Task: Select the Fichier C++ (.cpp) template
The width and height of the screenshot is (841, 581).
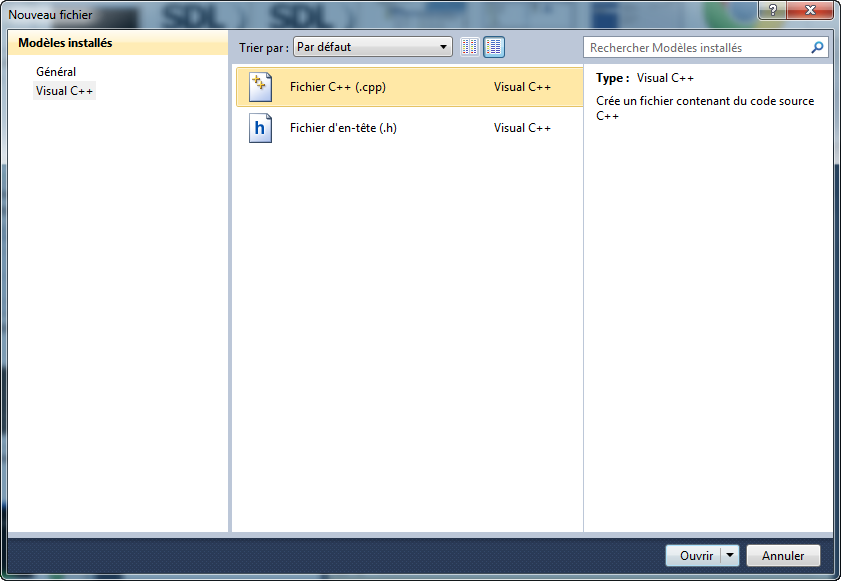Action: pyautogui.click(x=409, y=87)
